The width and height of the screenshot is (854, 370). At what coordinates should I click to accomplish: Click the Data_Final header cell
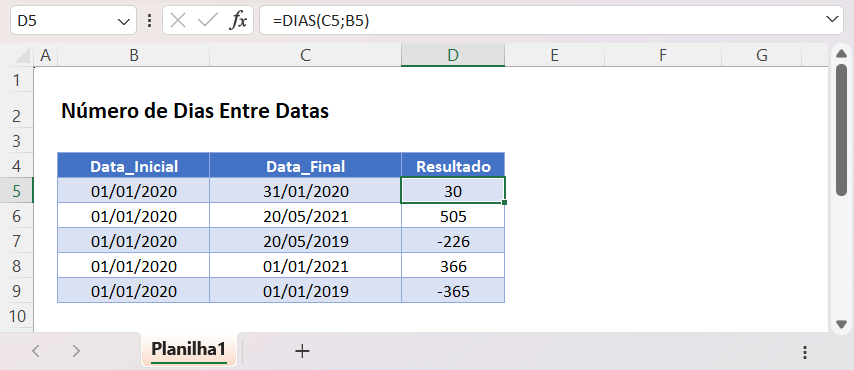coord(306,166)
